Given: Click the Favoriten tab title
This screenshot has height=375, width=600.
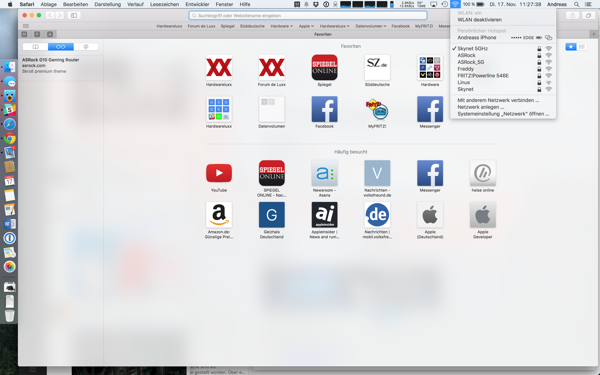Looking at the screenshot, I should [x=323, y=34].
